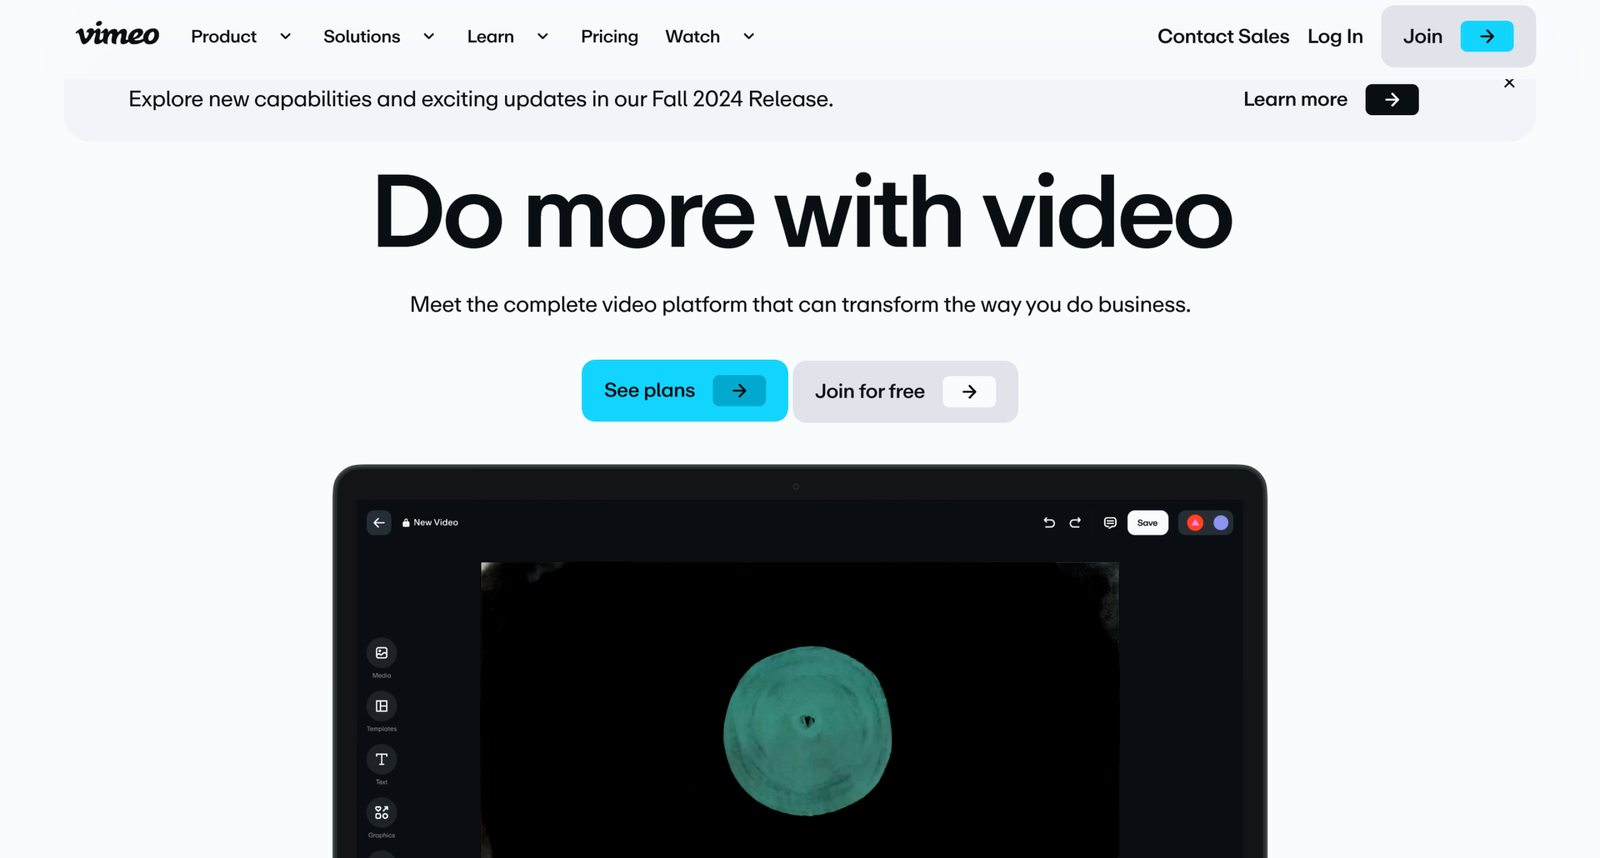Screen dimensions: 1600x858
Task: Click the "Meet the complete video platform" tagline
Action: [x=800, y=305]
